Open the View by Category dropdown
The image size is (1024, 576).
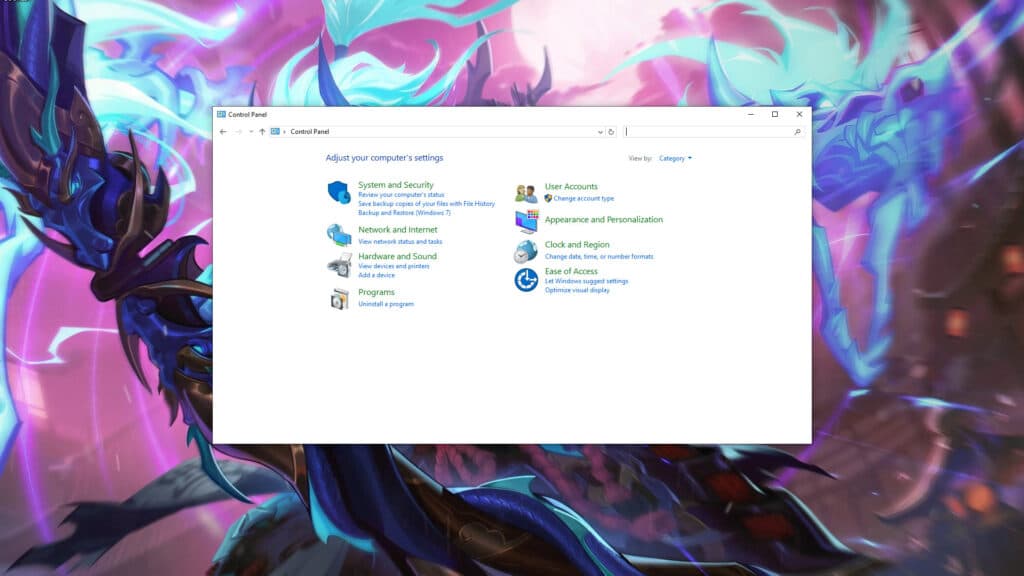(673, 158)
